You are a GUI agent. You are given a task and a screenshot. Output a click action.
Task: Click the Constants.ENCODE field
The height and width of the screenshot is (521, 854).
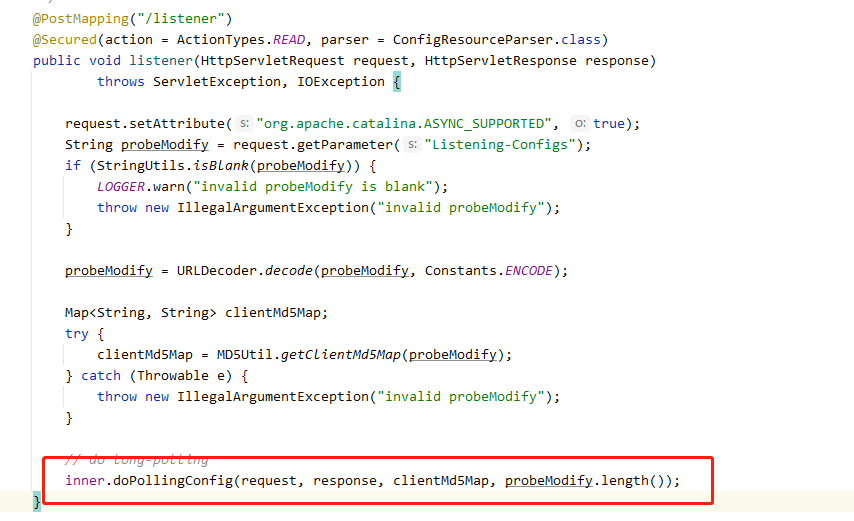(489, 271)
